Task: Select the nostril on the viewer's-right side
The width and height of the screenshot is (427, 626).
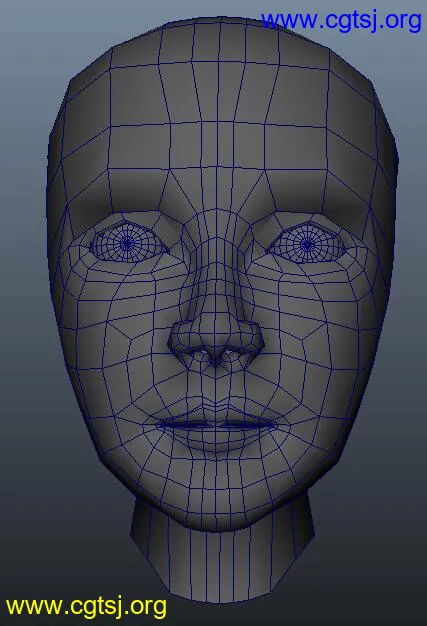Action: [233, 353]
